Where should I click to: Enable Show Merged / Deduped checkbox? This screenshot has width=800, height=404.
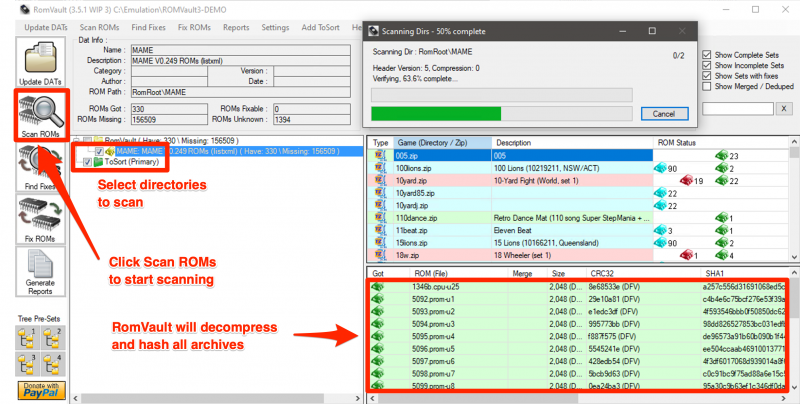tap(707, 86)
